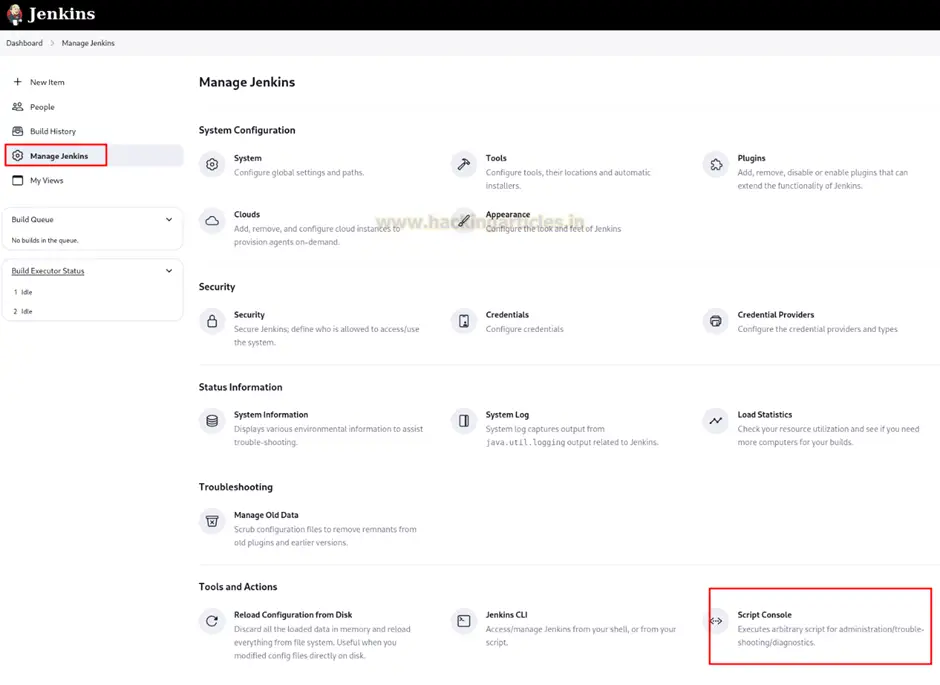Open the Credentials phone icon
The width and height of the screenshot is (940, 685).
pyautogui.click(x=464, y=321)
